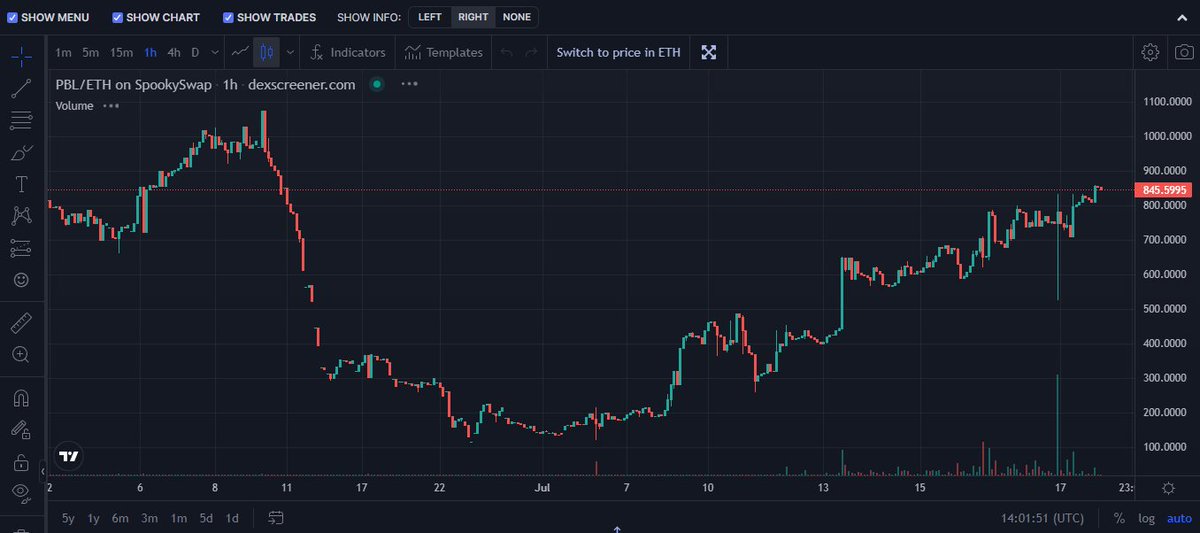Enable magnet mode for drawings
This screenshot has height=533, width=1200.
(21, 397)
